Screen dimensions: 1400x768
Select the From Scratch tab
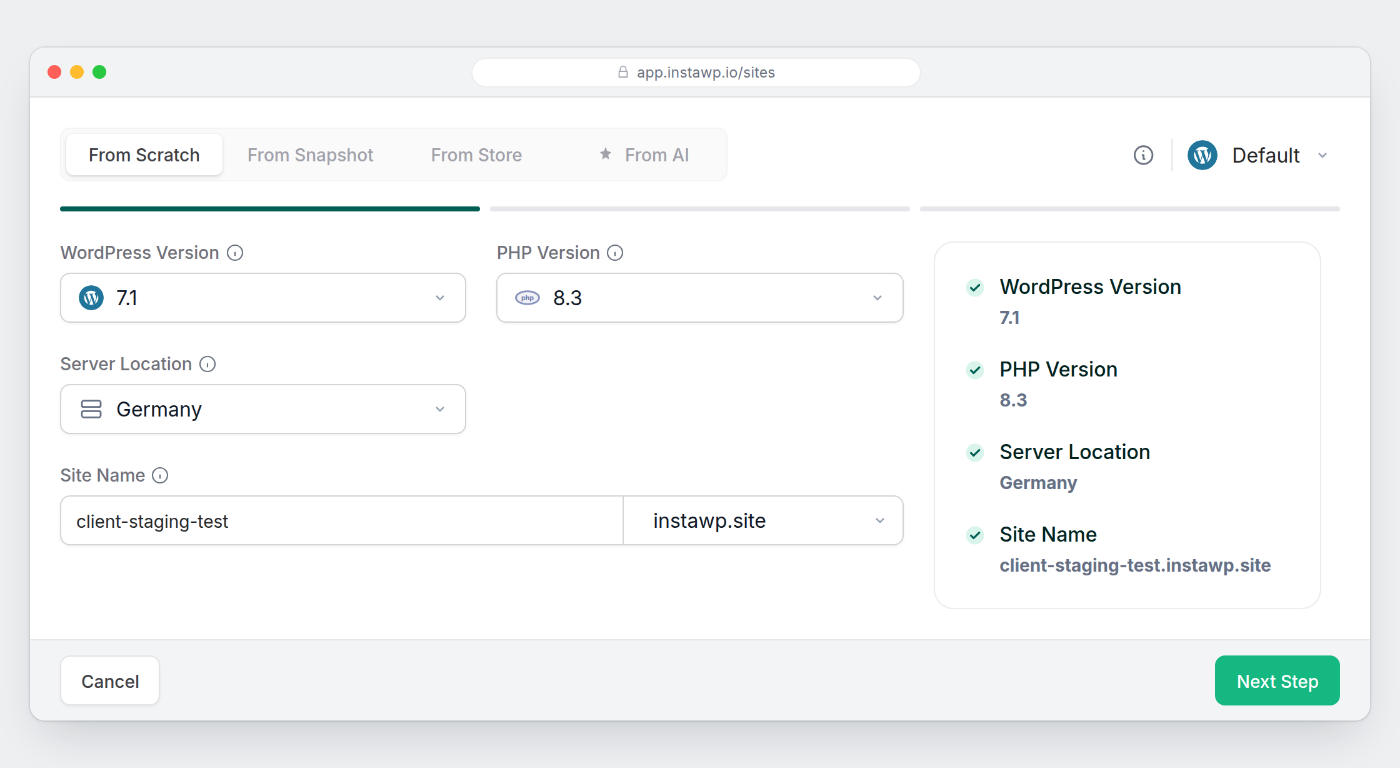[144, 155]
